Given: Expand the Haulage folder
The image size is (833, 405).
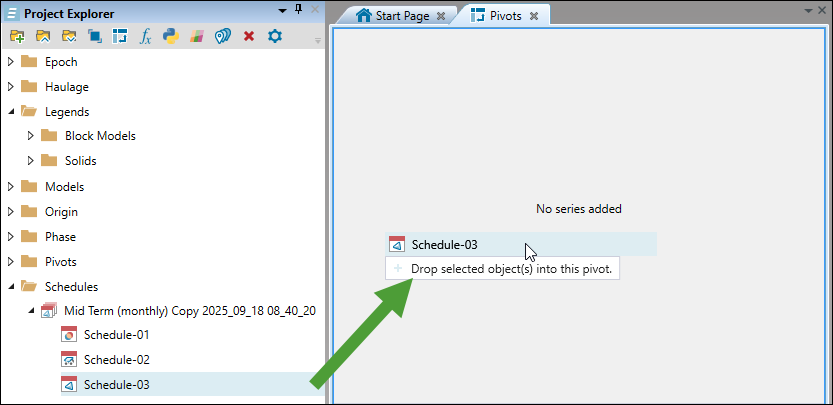Looking at the screenshot, I should click(11, 87).
